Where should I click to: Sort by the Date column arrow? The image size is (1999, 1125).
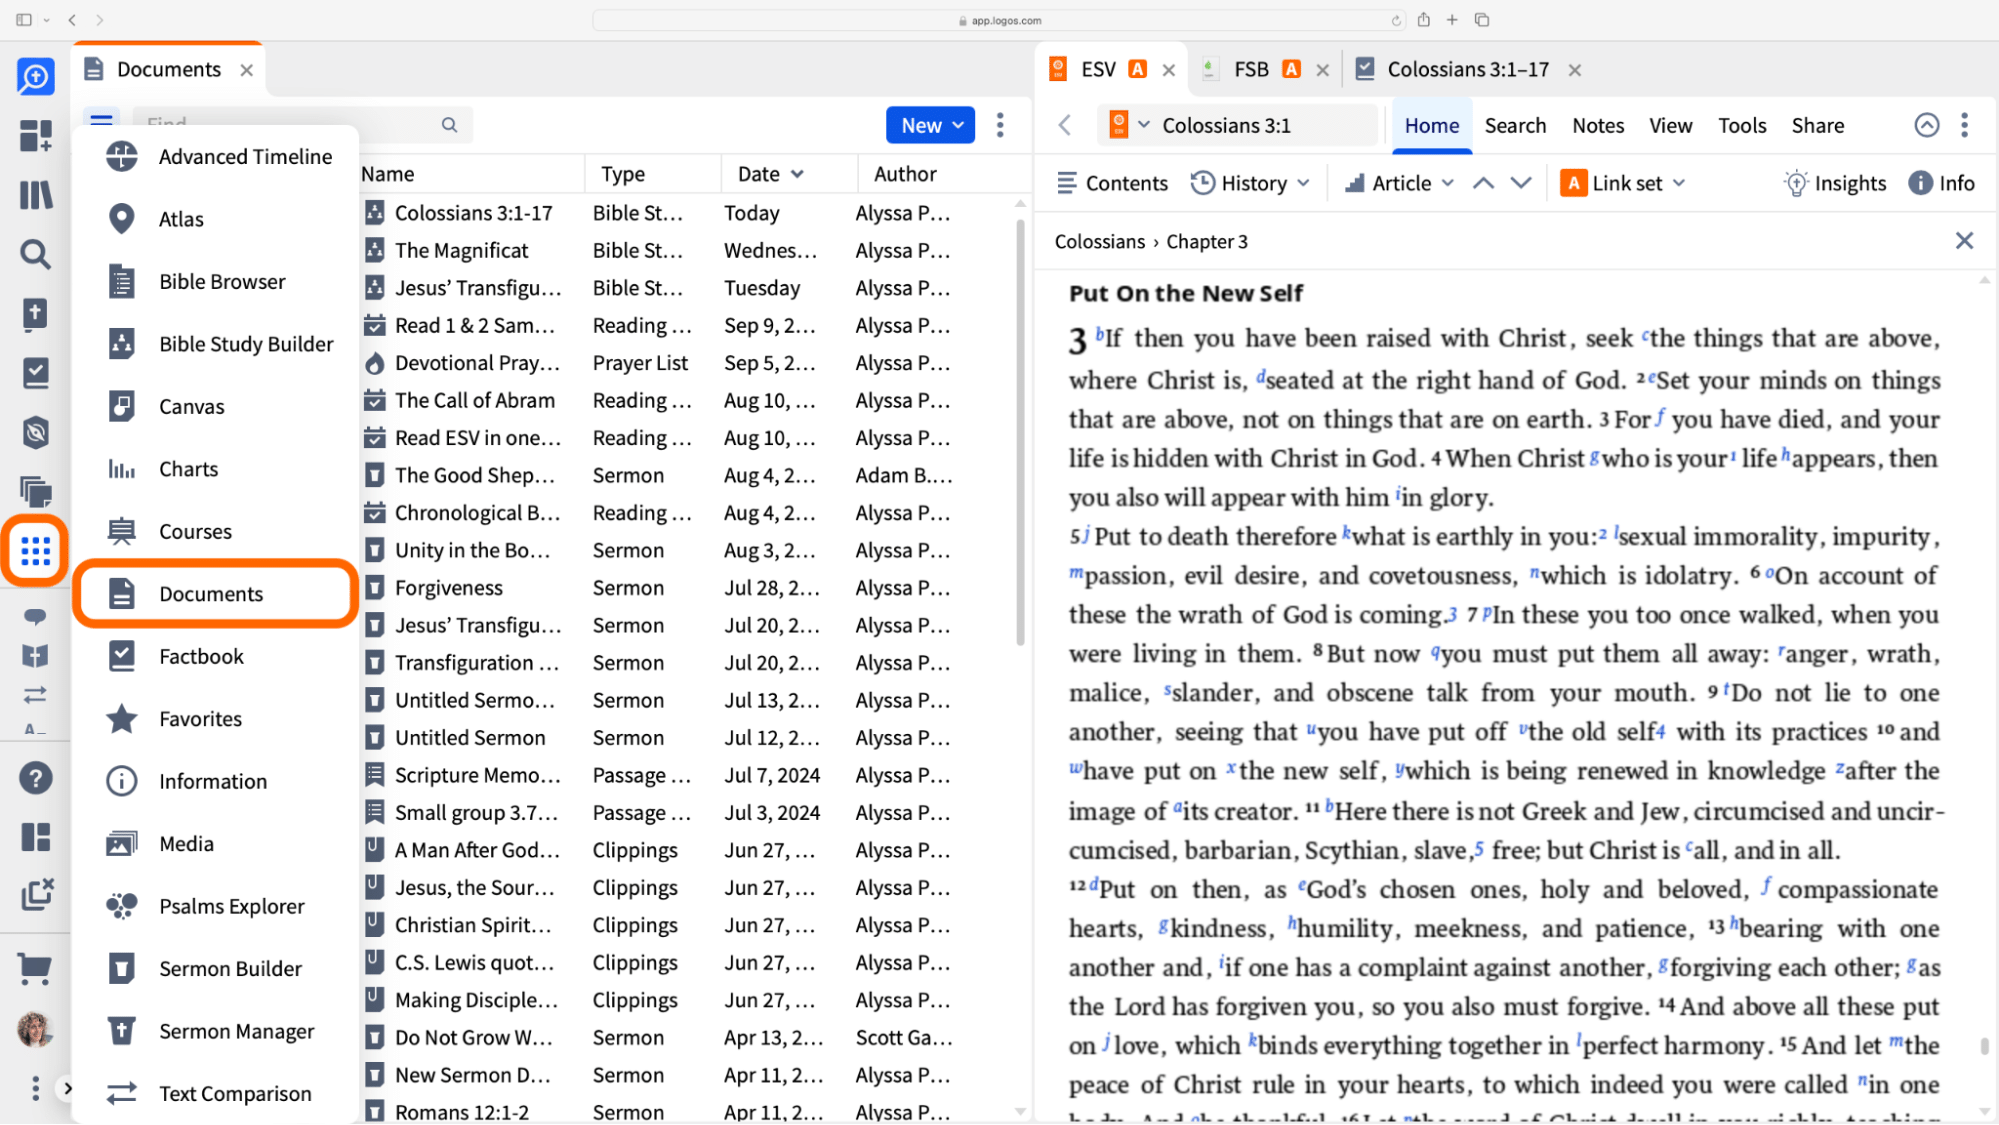click(x=797, y=174)
